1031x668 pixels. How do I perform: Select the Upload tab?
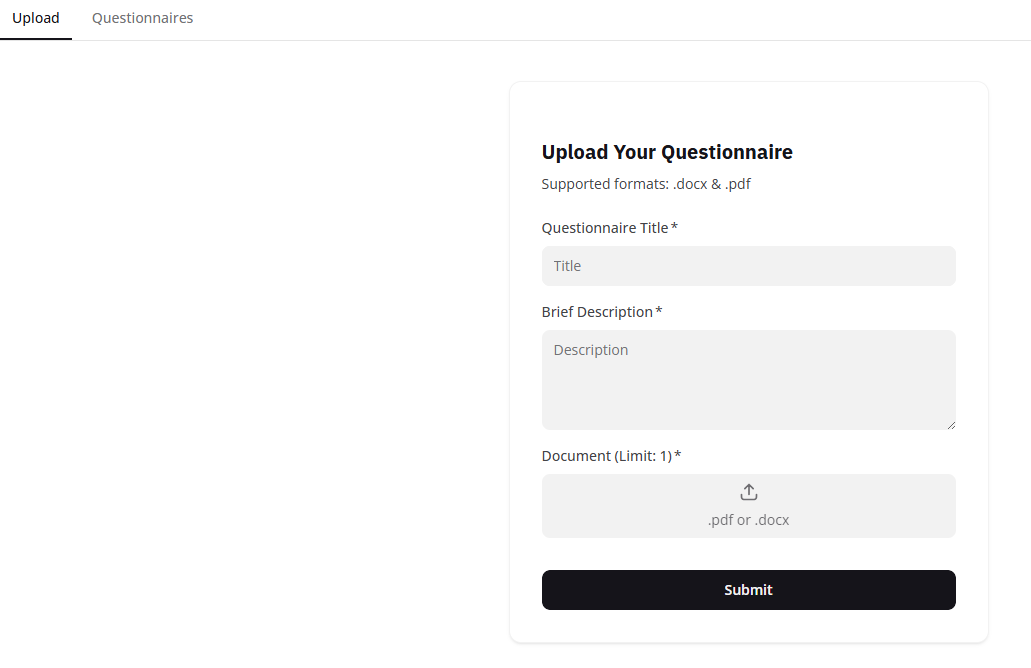pyautogui.click(x=36, y=18)
